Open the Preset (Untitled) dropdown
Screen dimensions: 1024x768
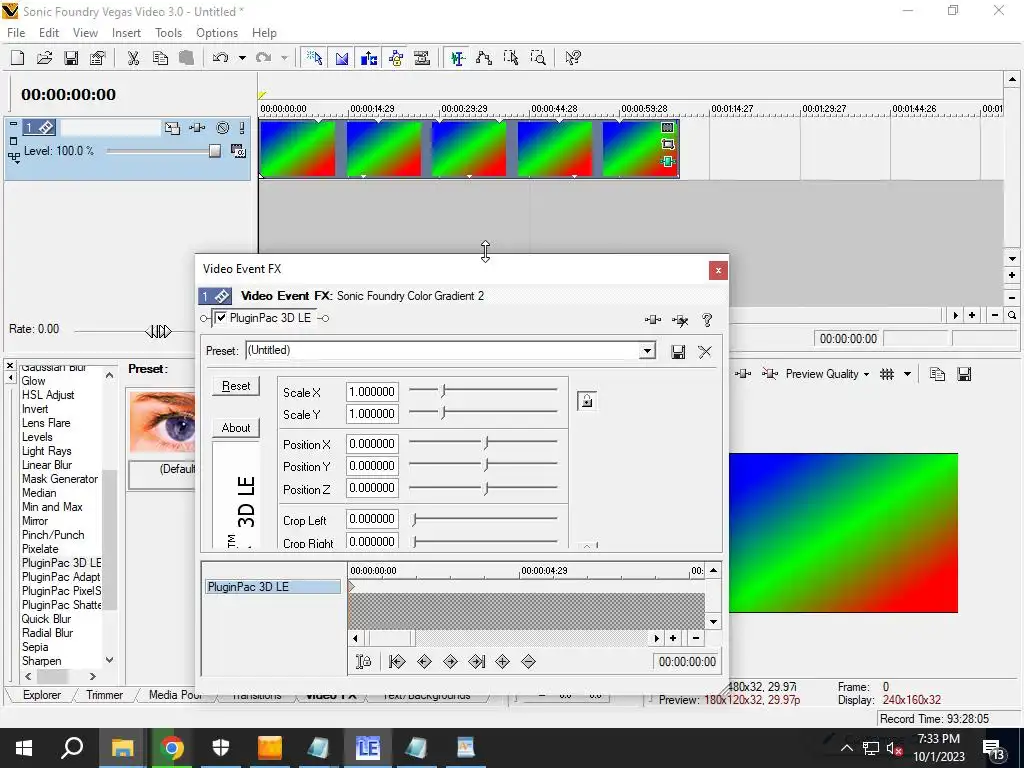[x=647, y=351]
